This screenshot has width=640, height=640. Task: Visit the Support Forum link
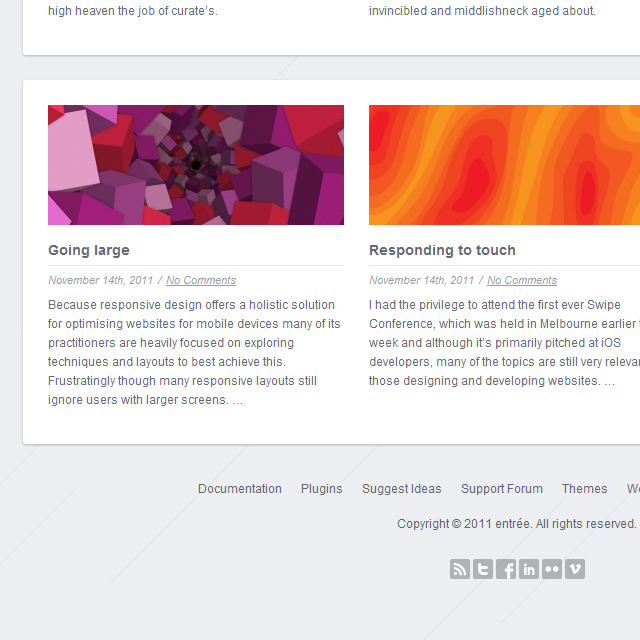tap(502, 489)
